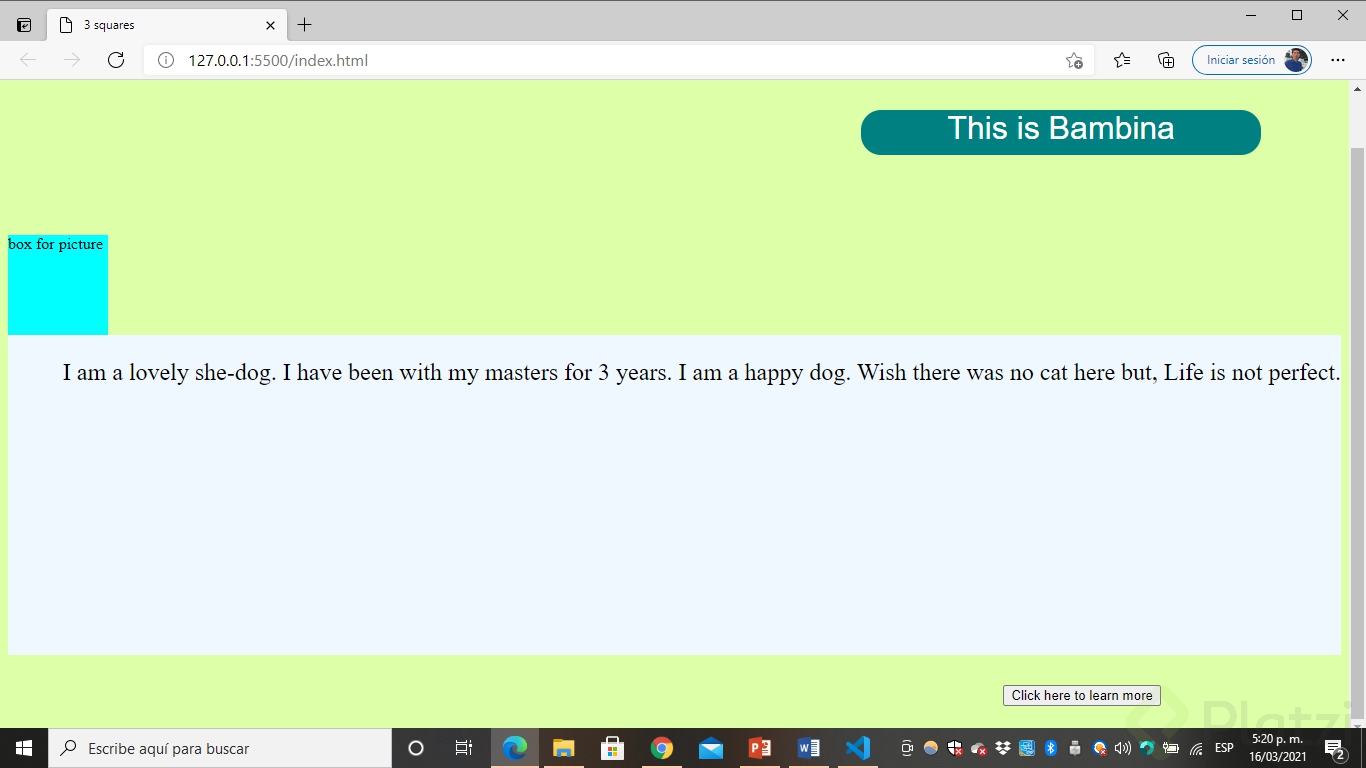Switch to Microsoft Edge on taskbar

(515, 748)
